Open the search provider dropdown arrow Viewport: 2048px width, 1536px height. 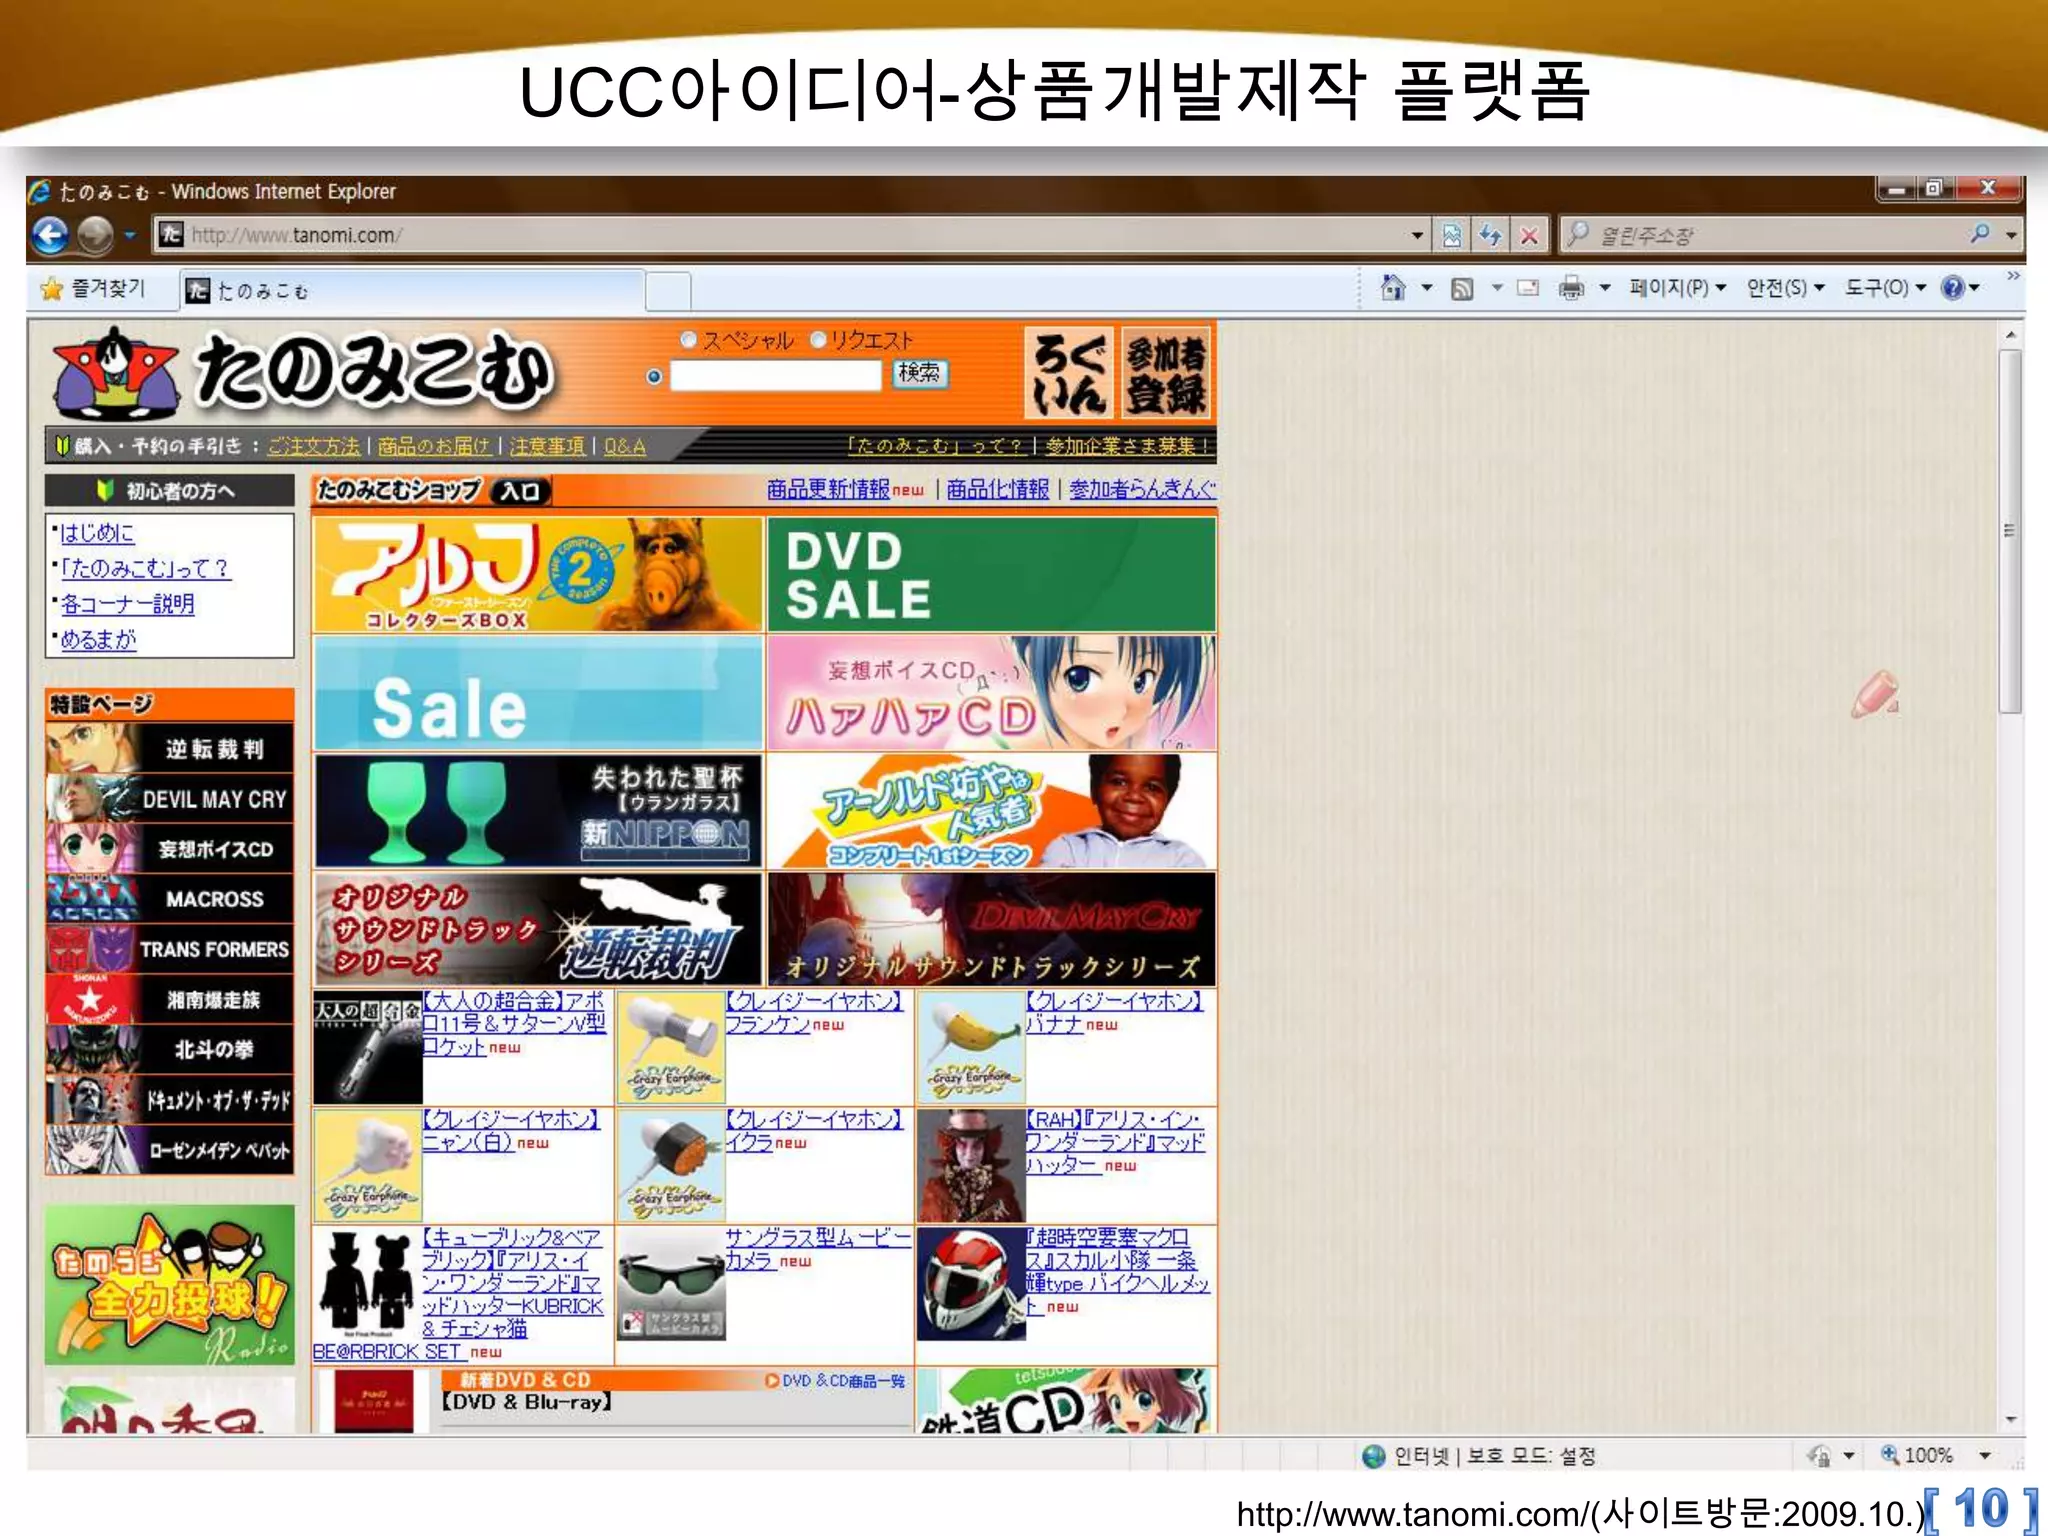(x=2011, y=236)
